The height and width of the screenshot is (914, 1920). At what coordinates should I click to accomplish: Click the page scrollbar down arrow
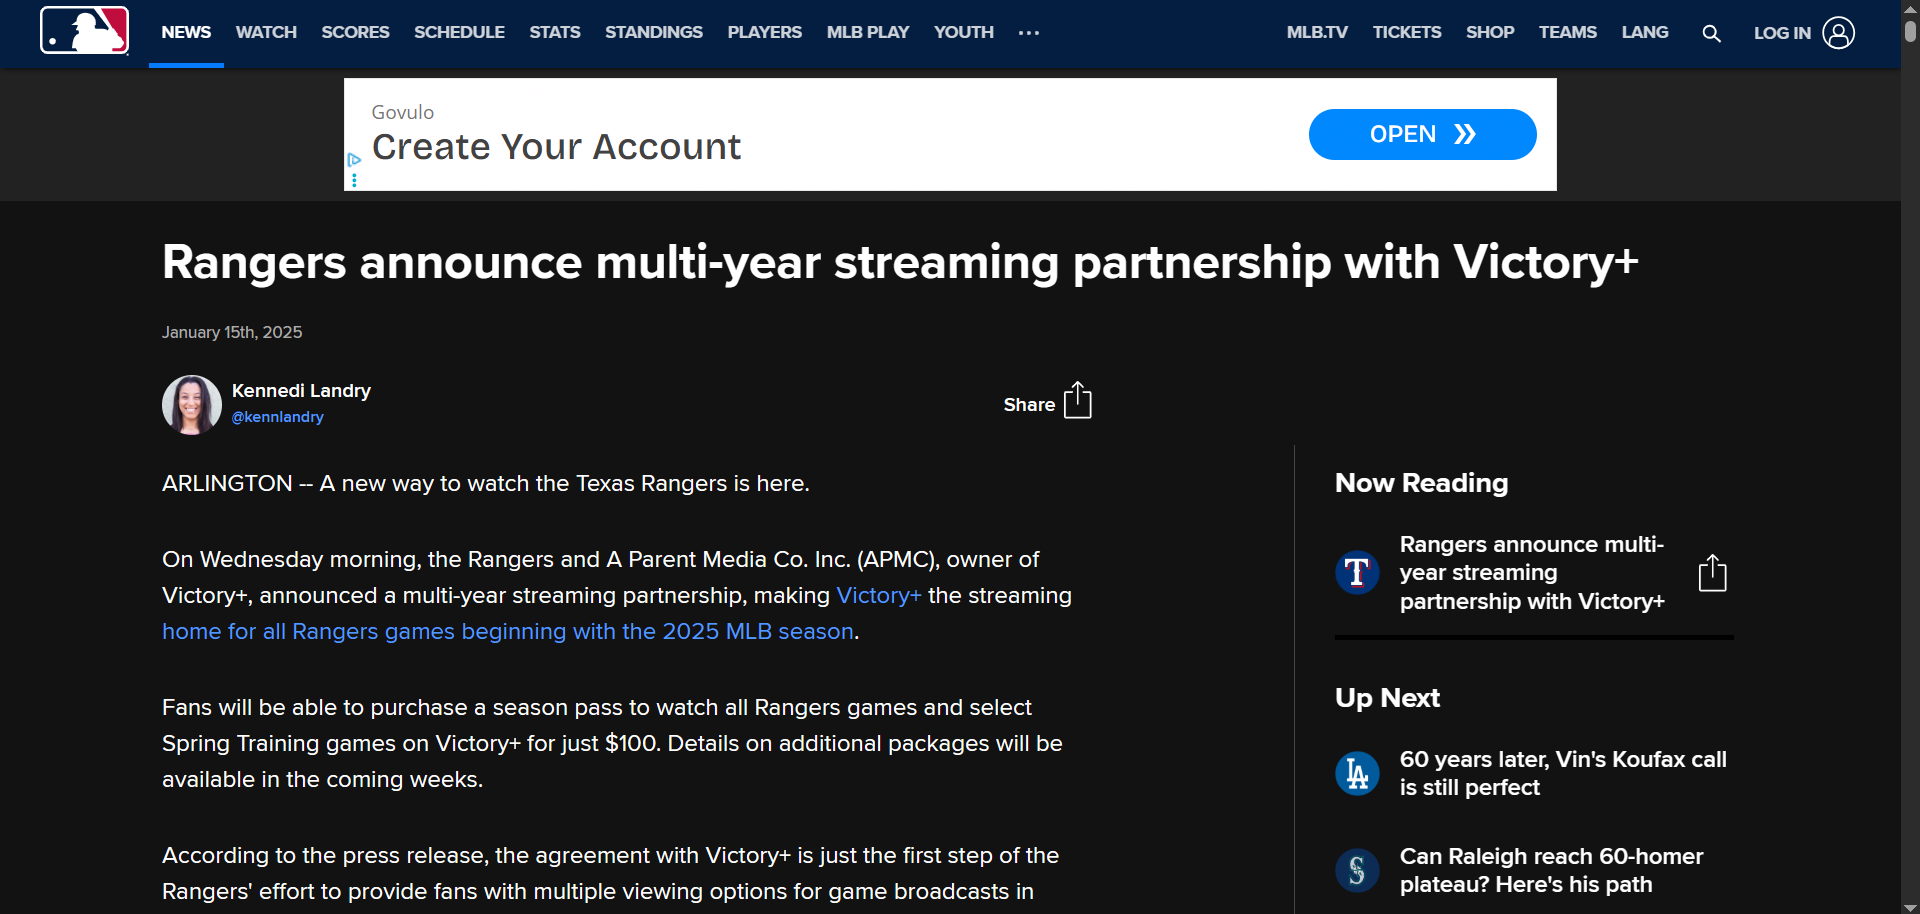(1910, 906)
